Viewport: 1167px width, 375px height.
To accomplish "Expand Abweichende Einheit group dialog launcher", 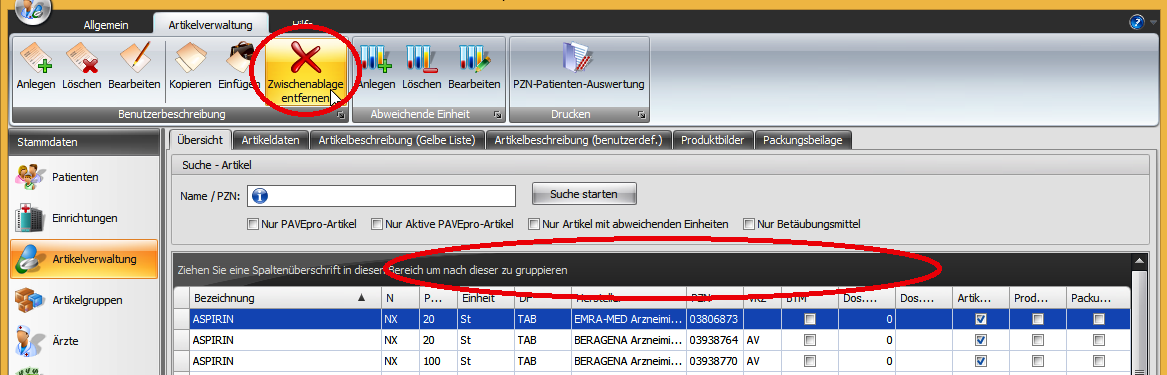I will click(497, 115).
